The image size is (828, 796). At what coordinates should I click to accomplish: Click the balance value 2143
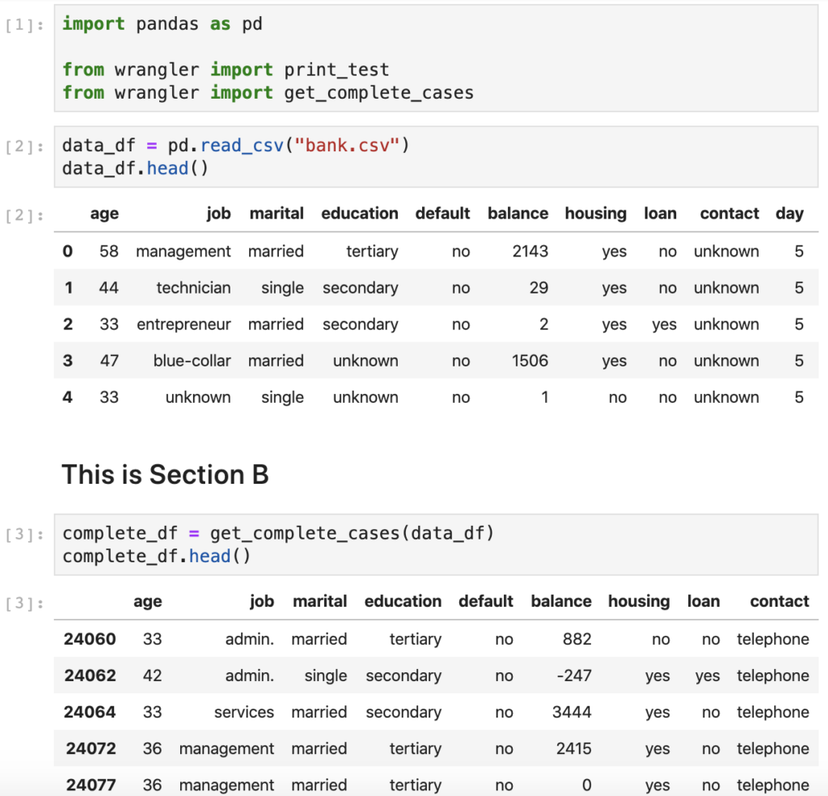coord(531,251)
